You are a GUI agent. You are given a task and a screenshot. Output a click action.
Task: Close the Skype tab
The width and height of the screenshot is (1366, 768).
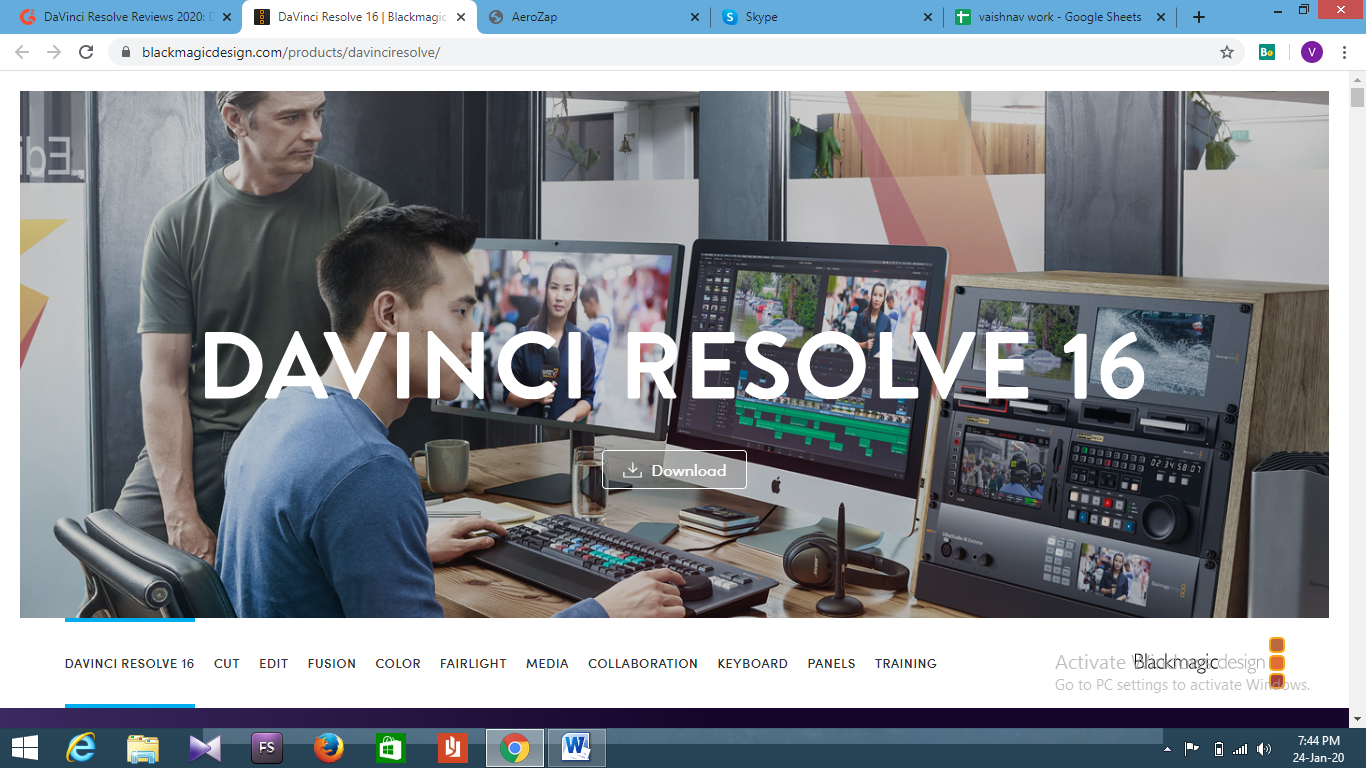(928, 17)
